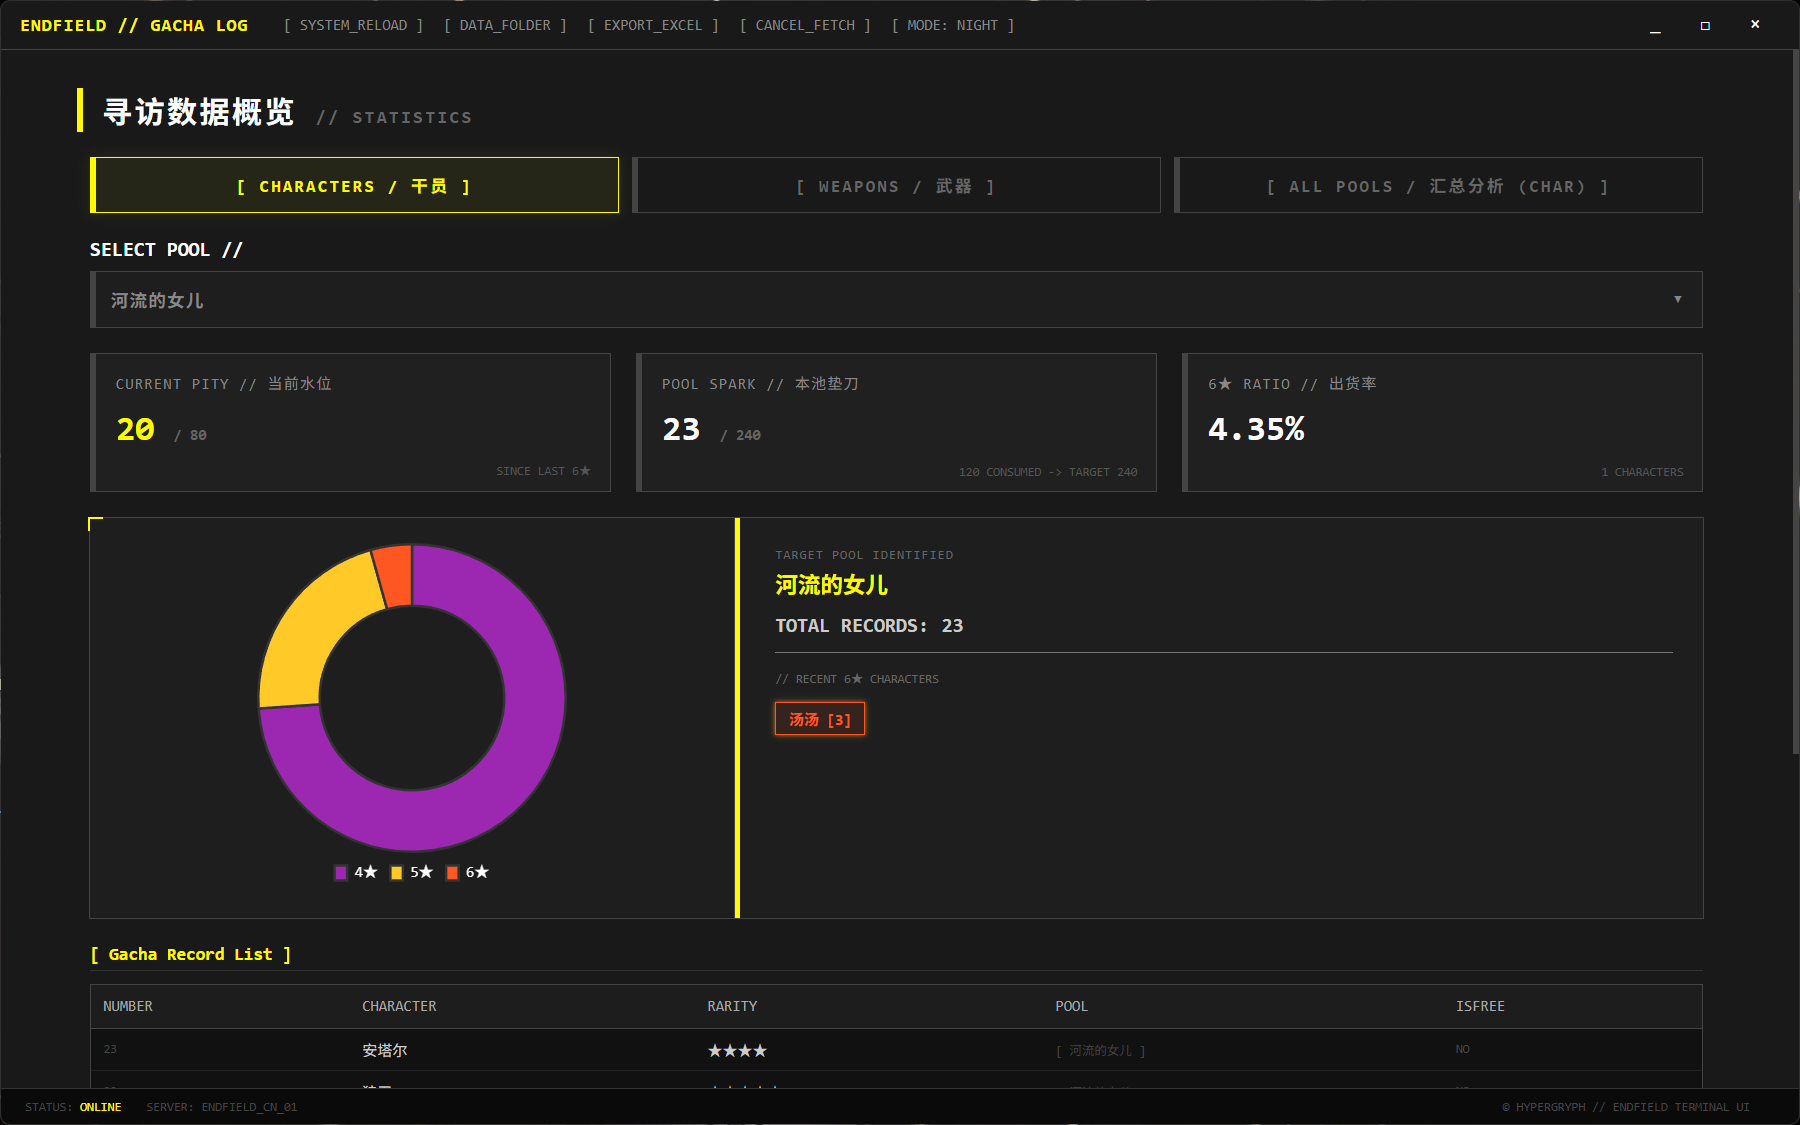Click the [ 河流的女儿 ] pool cell
This screenshot has width=1800, height=1125.
1100,1050
